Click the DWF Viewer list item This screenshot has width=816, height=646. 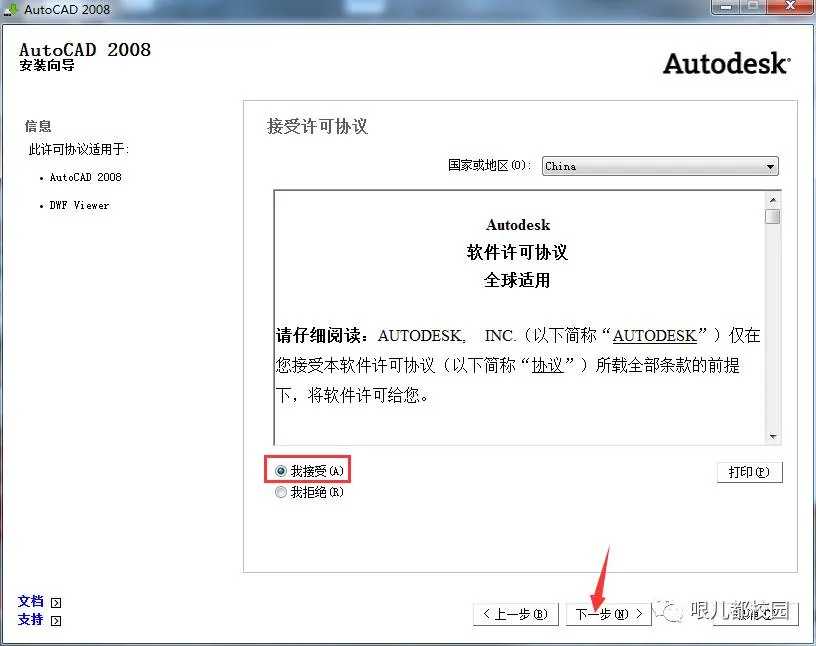point(79,205)
